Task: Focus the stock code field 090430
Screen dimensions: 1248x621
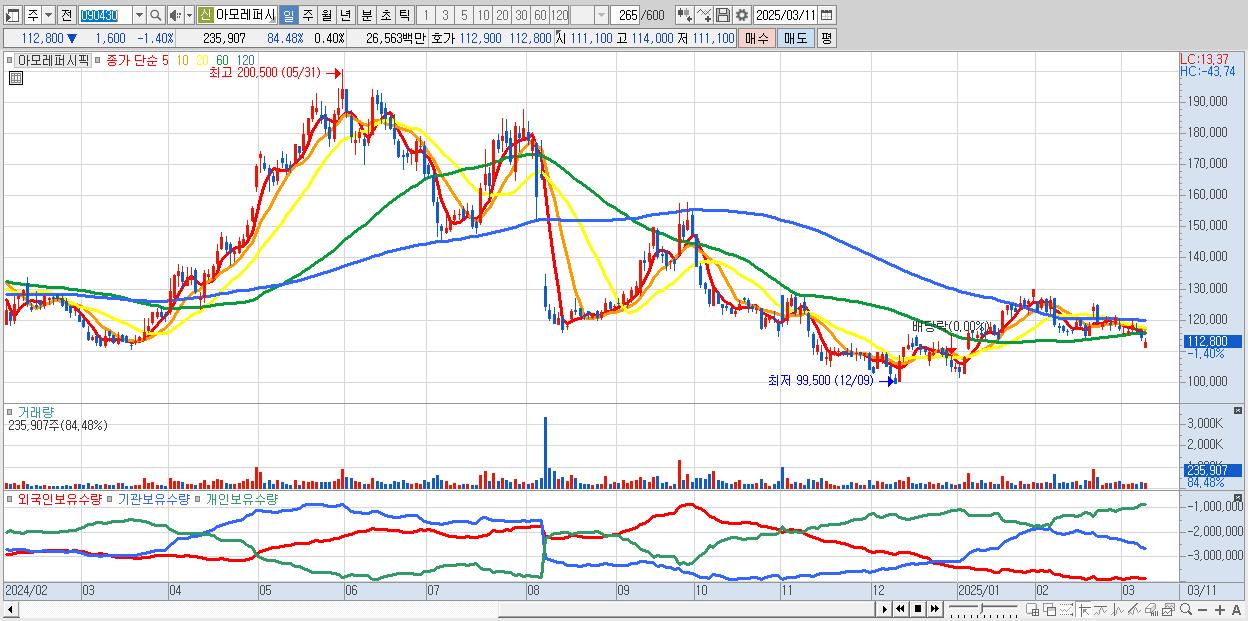Action: coord(105,15)
